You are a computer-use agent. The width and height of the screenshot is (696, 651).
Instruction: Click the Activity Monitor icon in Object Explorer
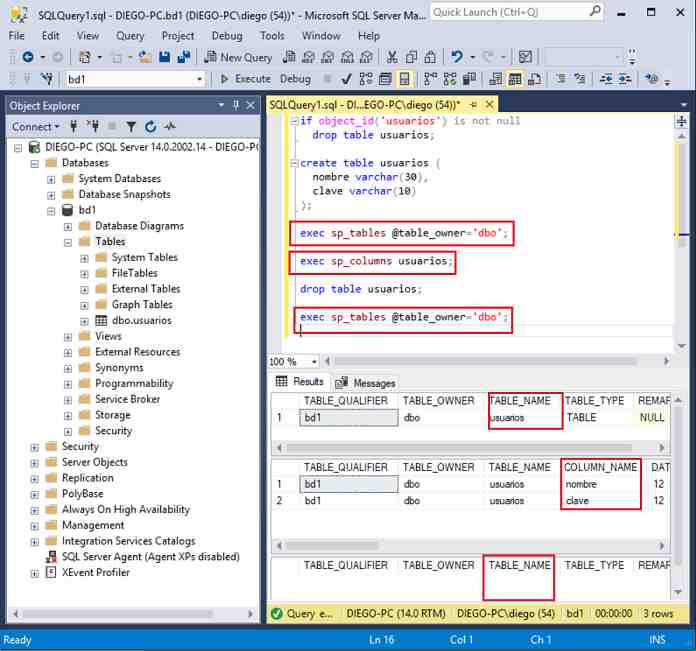pyautogui.click(x=170, y=127)
